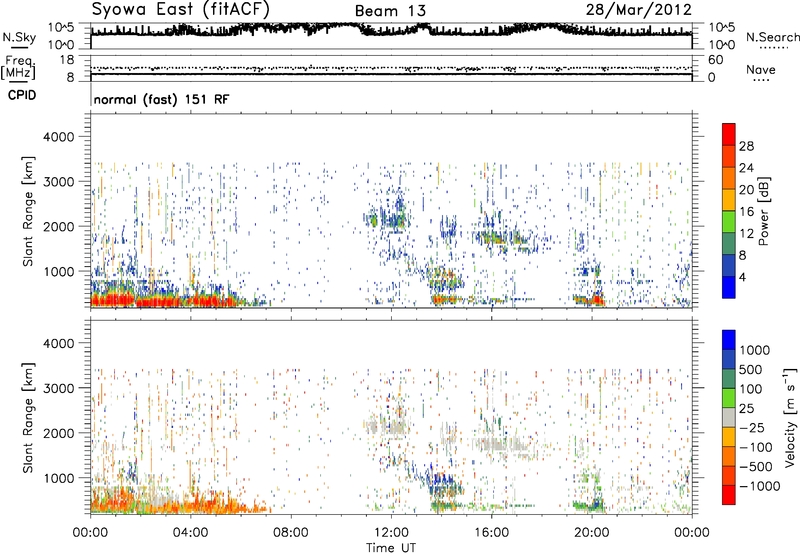The height and width of the screenshot is (554, 800).
Task: Click the '4' label on Power colorbar
Action: tap(742, 277)
